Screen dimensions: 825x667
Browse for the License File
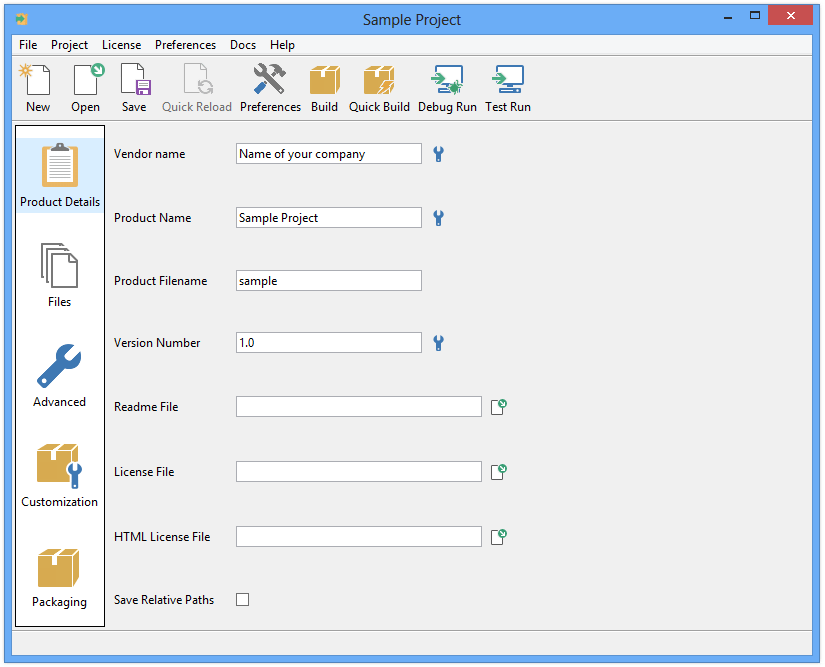click(499, 471)
